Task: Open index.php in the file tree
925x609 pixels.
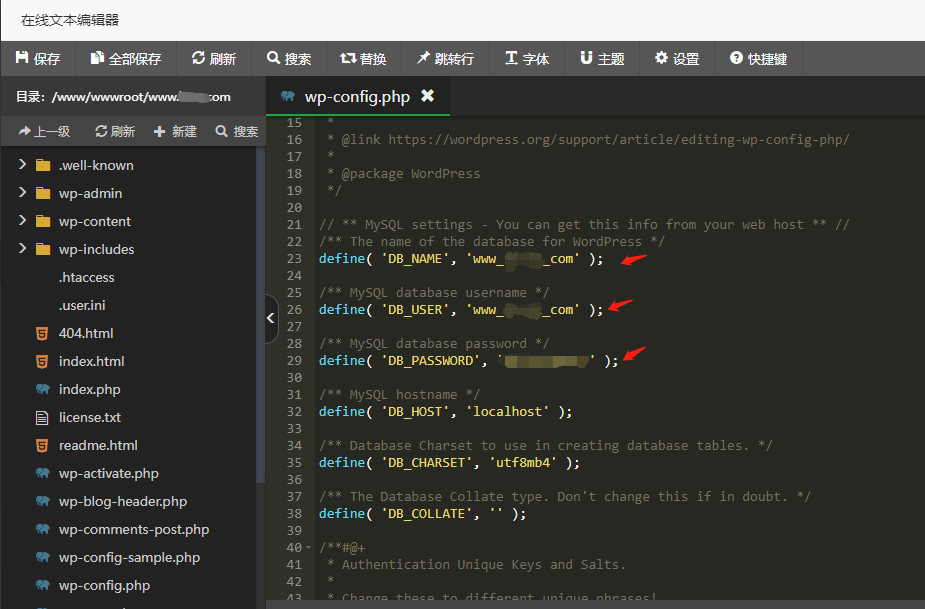Action: pyautogui.click(x=90, y=389)
